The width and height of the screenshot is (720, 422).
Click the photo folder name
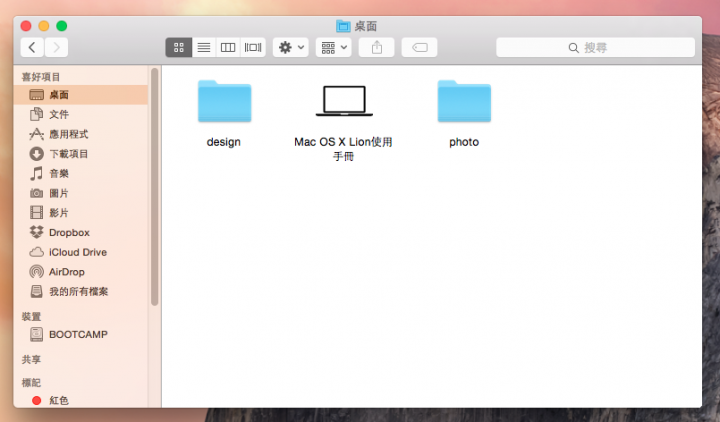[x=464, y=142]
